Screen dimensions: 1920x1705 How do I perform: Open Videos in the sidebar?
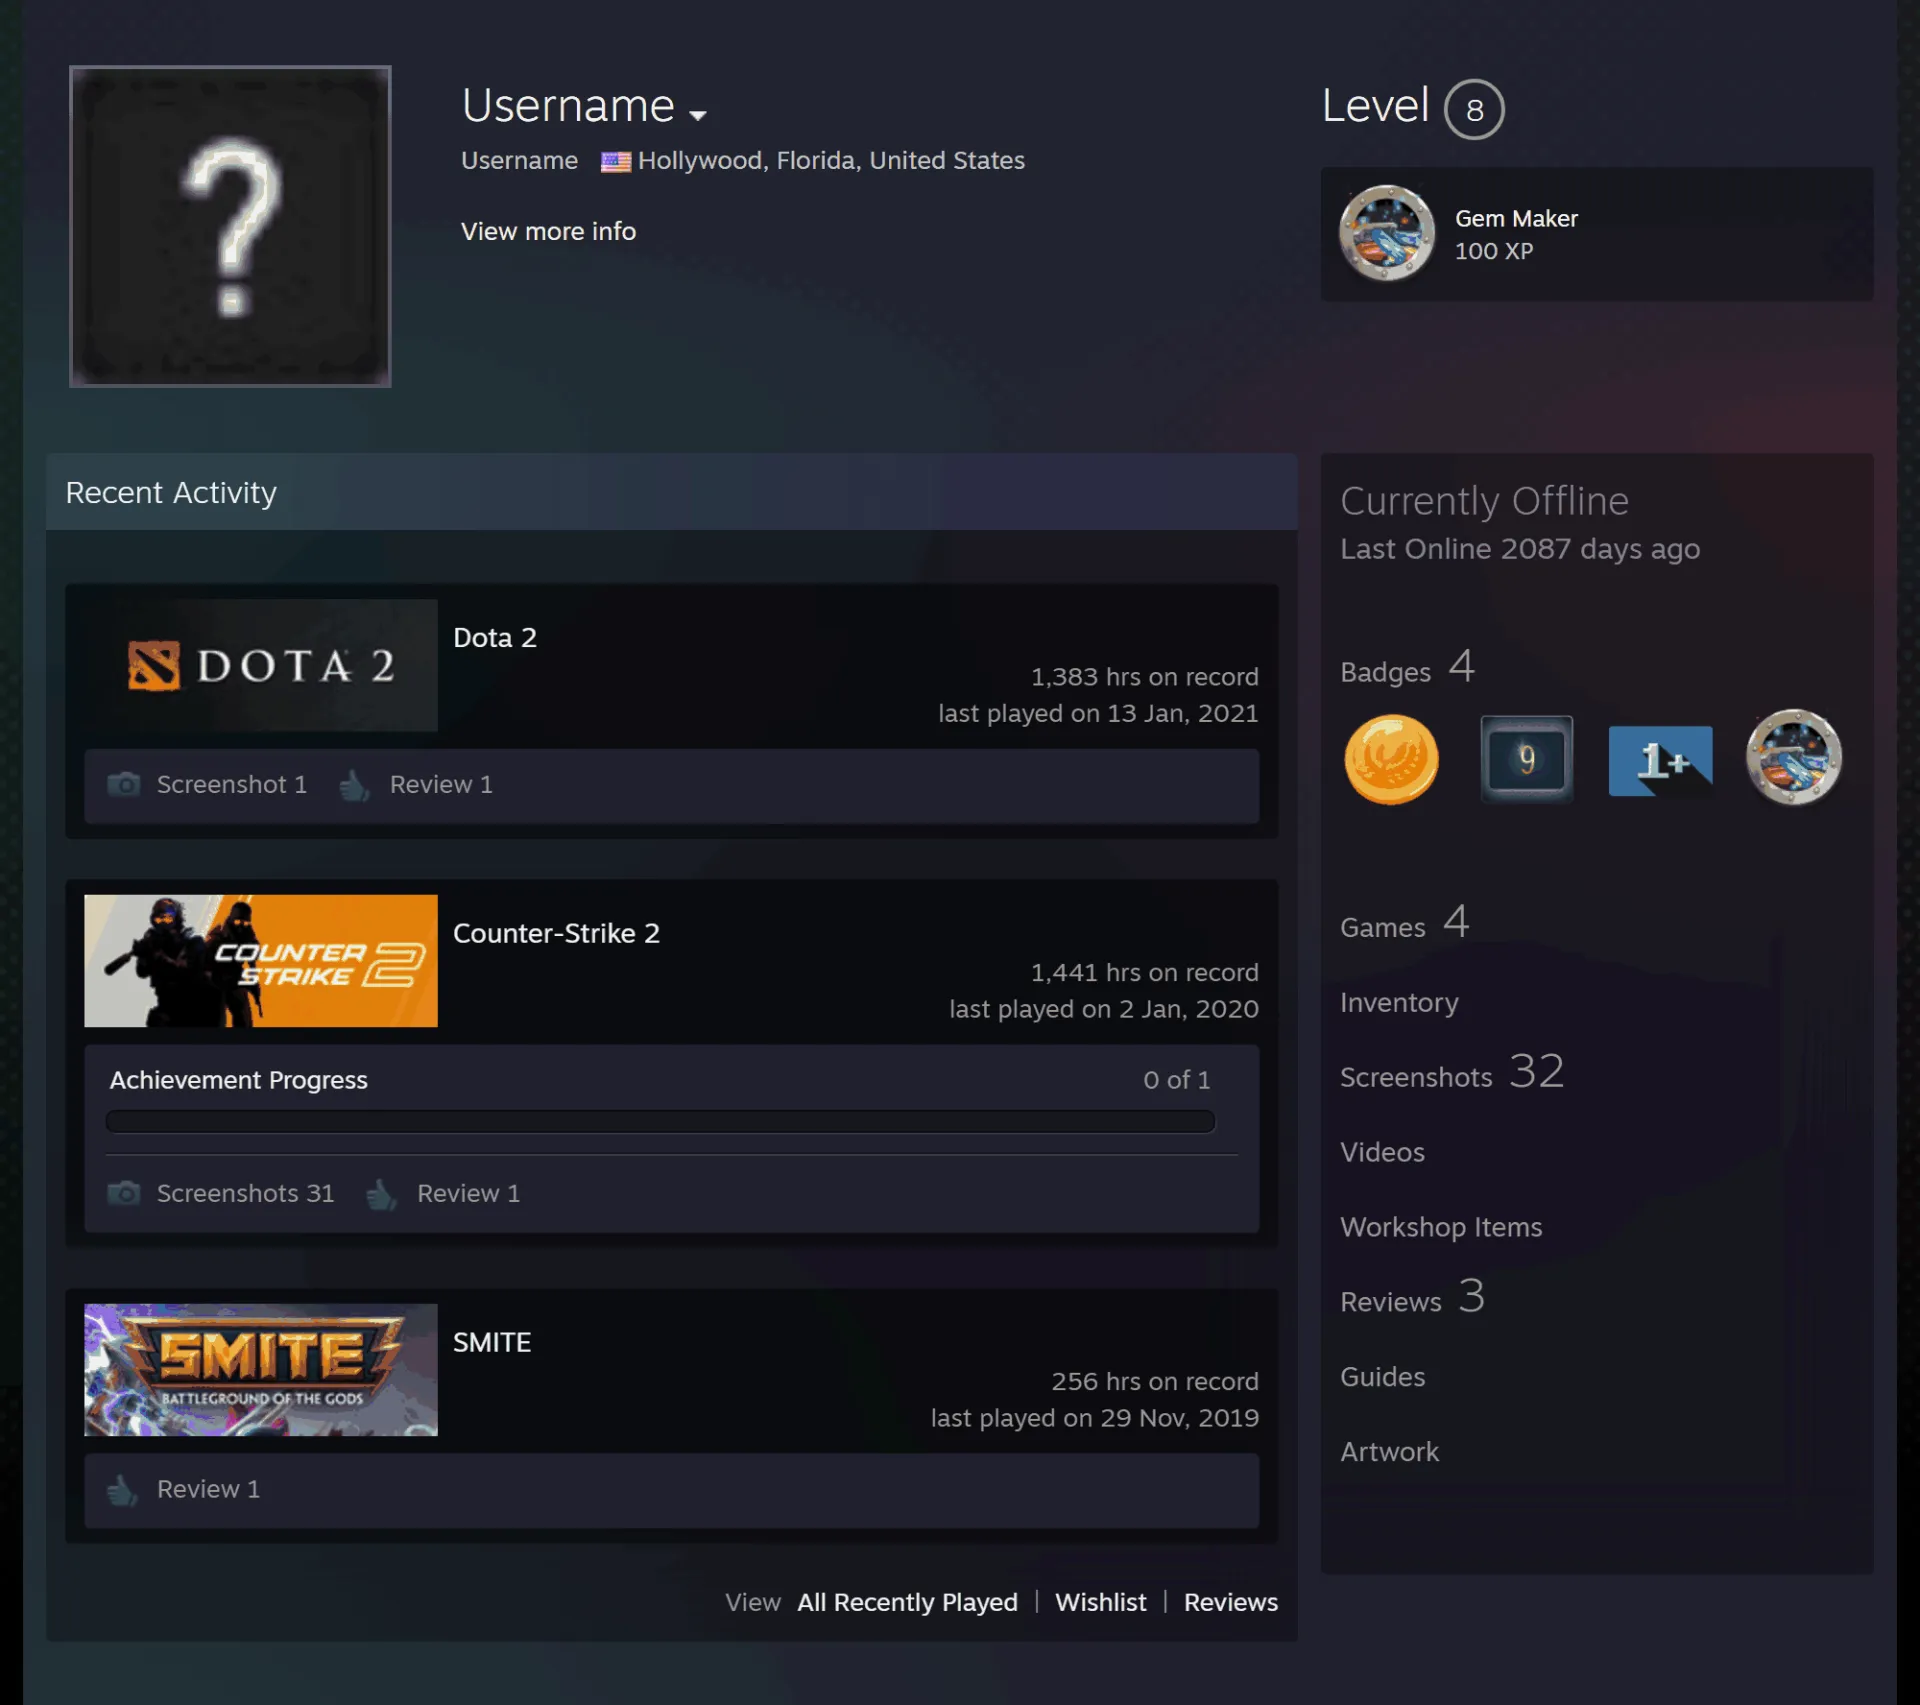(x=1382, y=1153)
